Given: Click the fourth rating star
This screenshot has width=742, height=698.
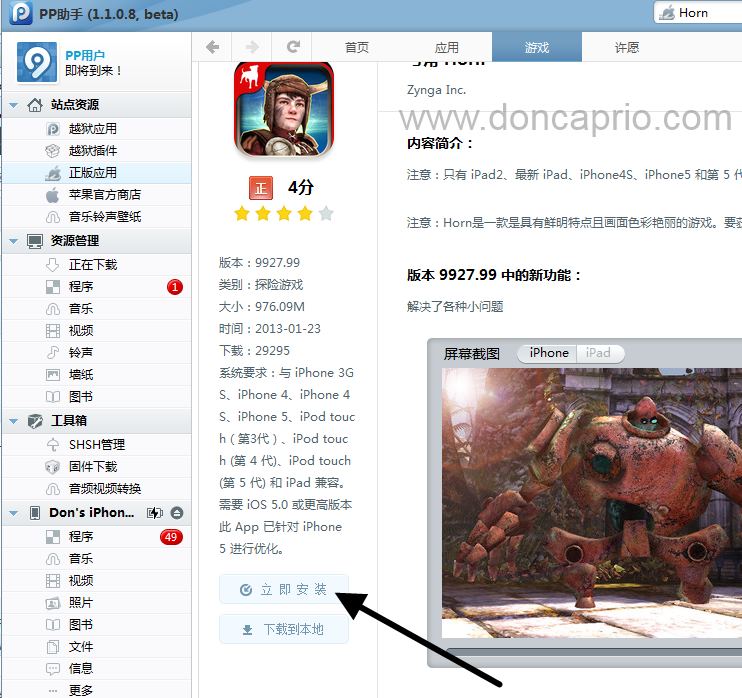Looking at the screenshot, I should [305, 214].
